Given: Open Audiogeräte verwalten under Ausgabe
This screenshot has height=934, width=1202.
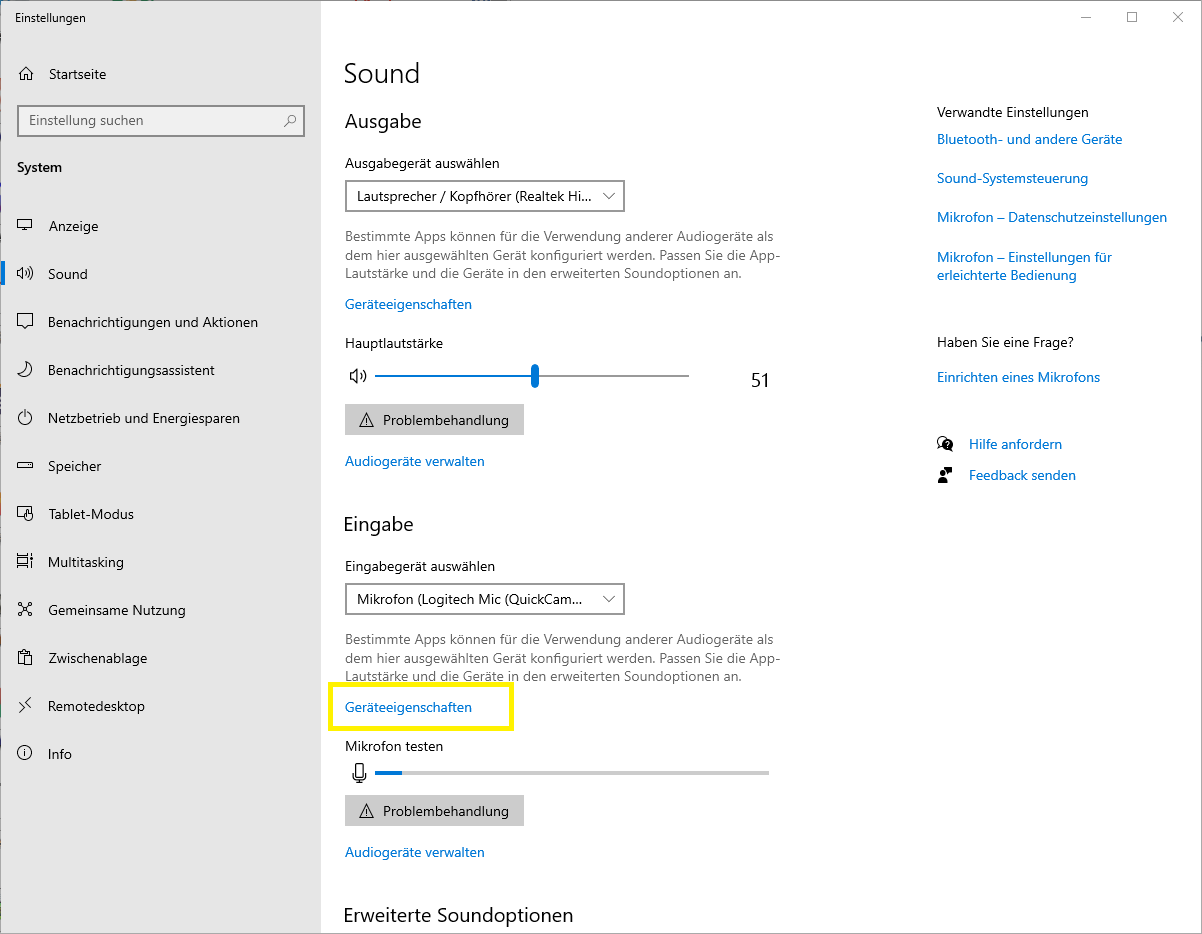Looking at the screenshot, I should (x=415, y=461).
